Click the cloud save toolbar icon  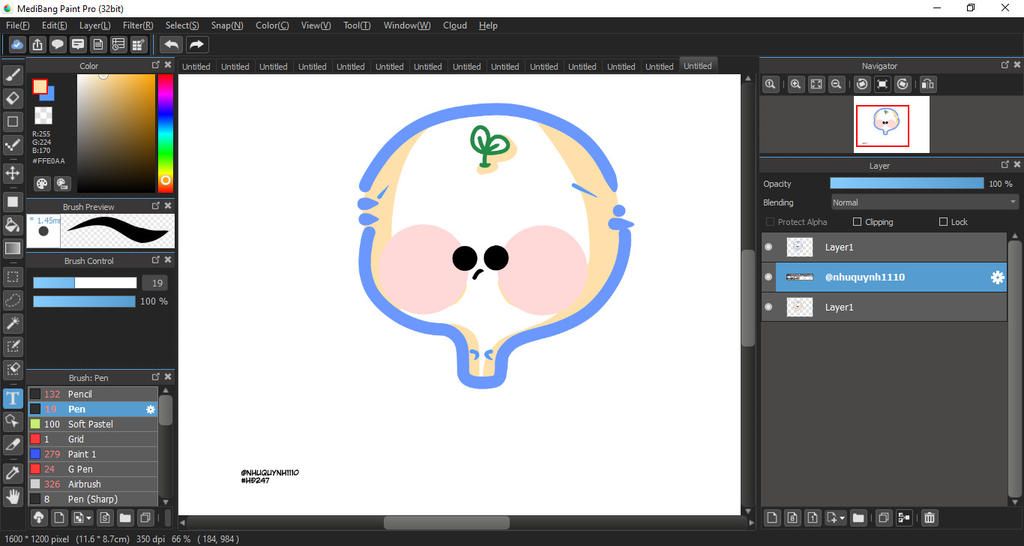click(18, 44)
